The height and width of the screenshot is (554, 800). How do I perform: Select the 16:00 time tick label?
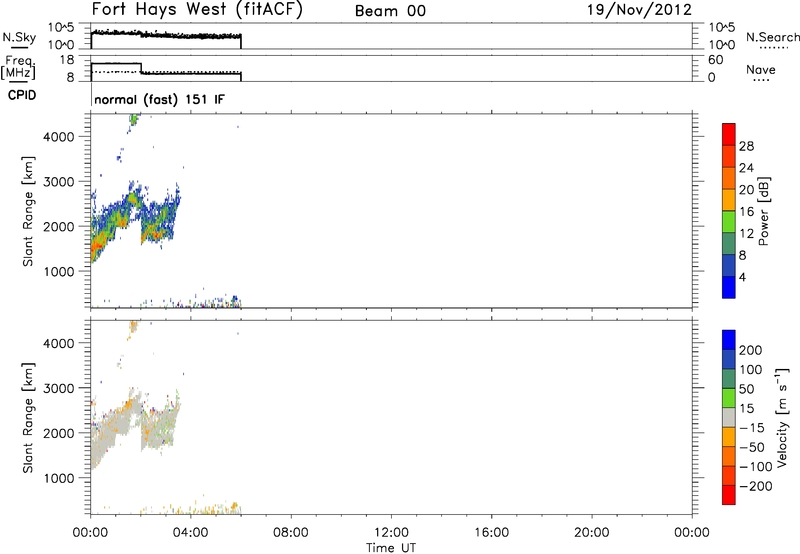pos(491,533)
